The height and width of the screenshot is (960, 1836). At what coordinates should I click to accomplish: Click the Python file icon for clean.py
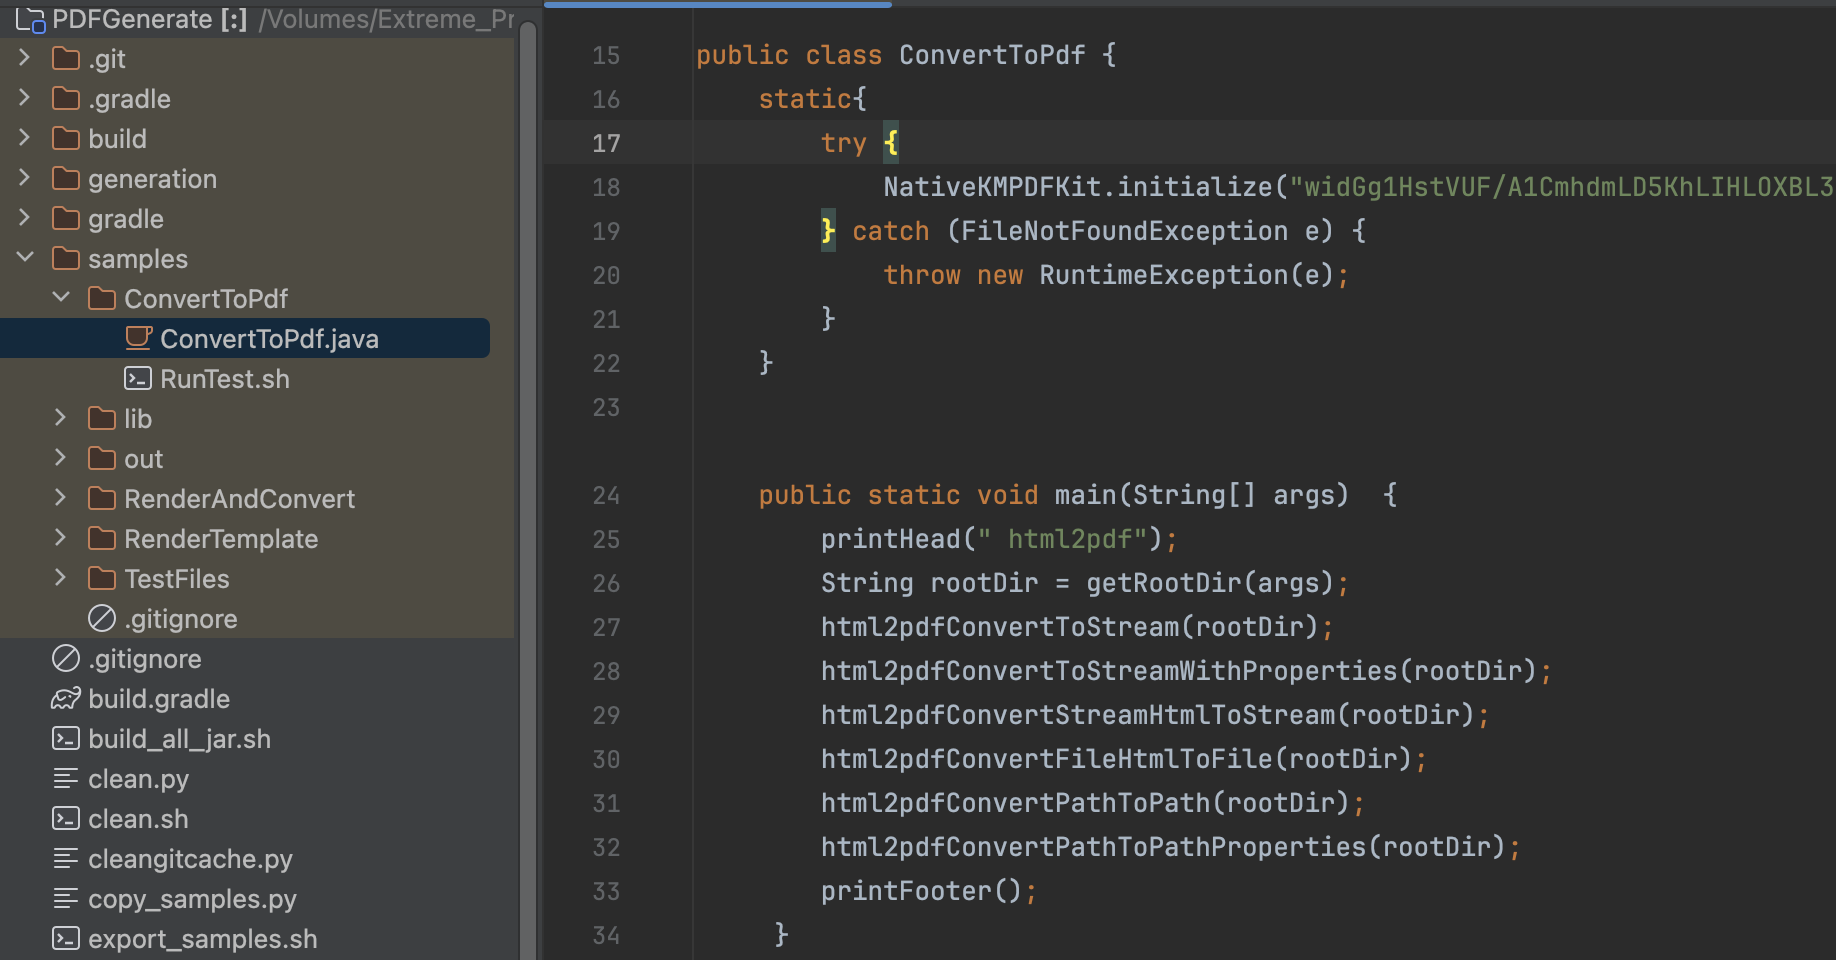[66, 778]
